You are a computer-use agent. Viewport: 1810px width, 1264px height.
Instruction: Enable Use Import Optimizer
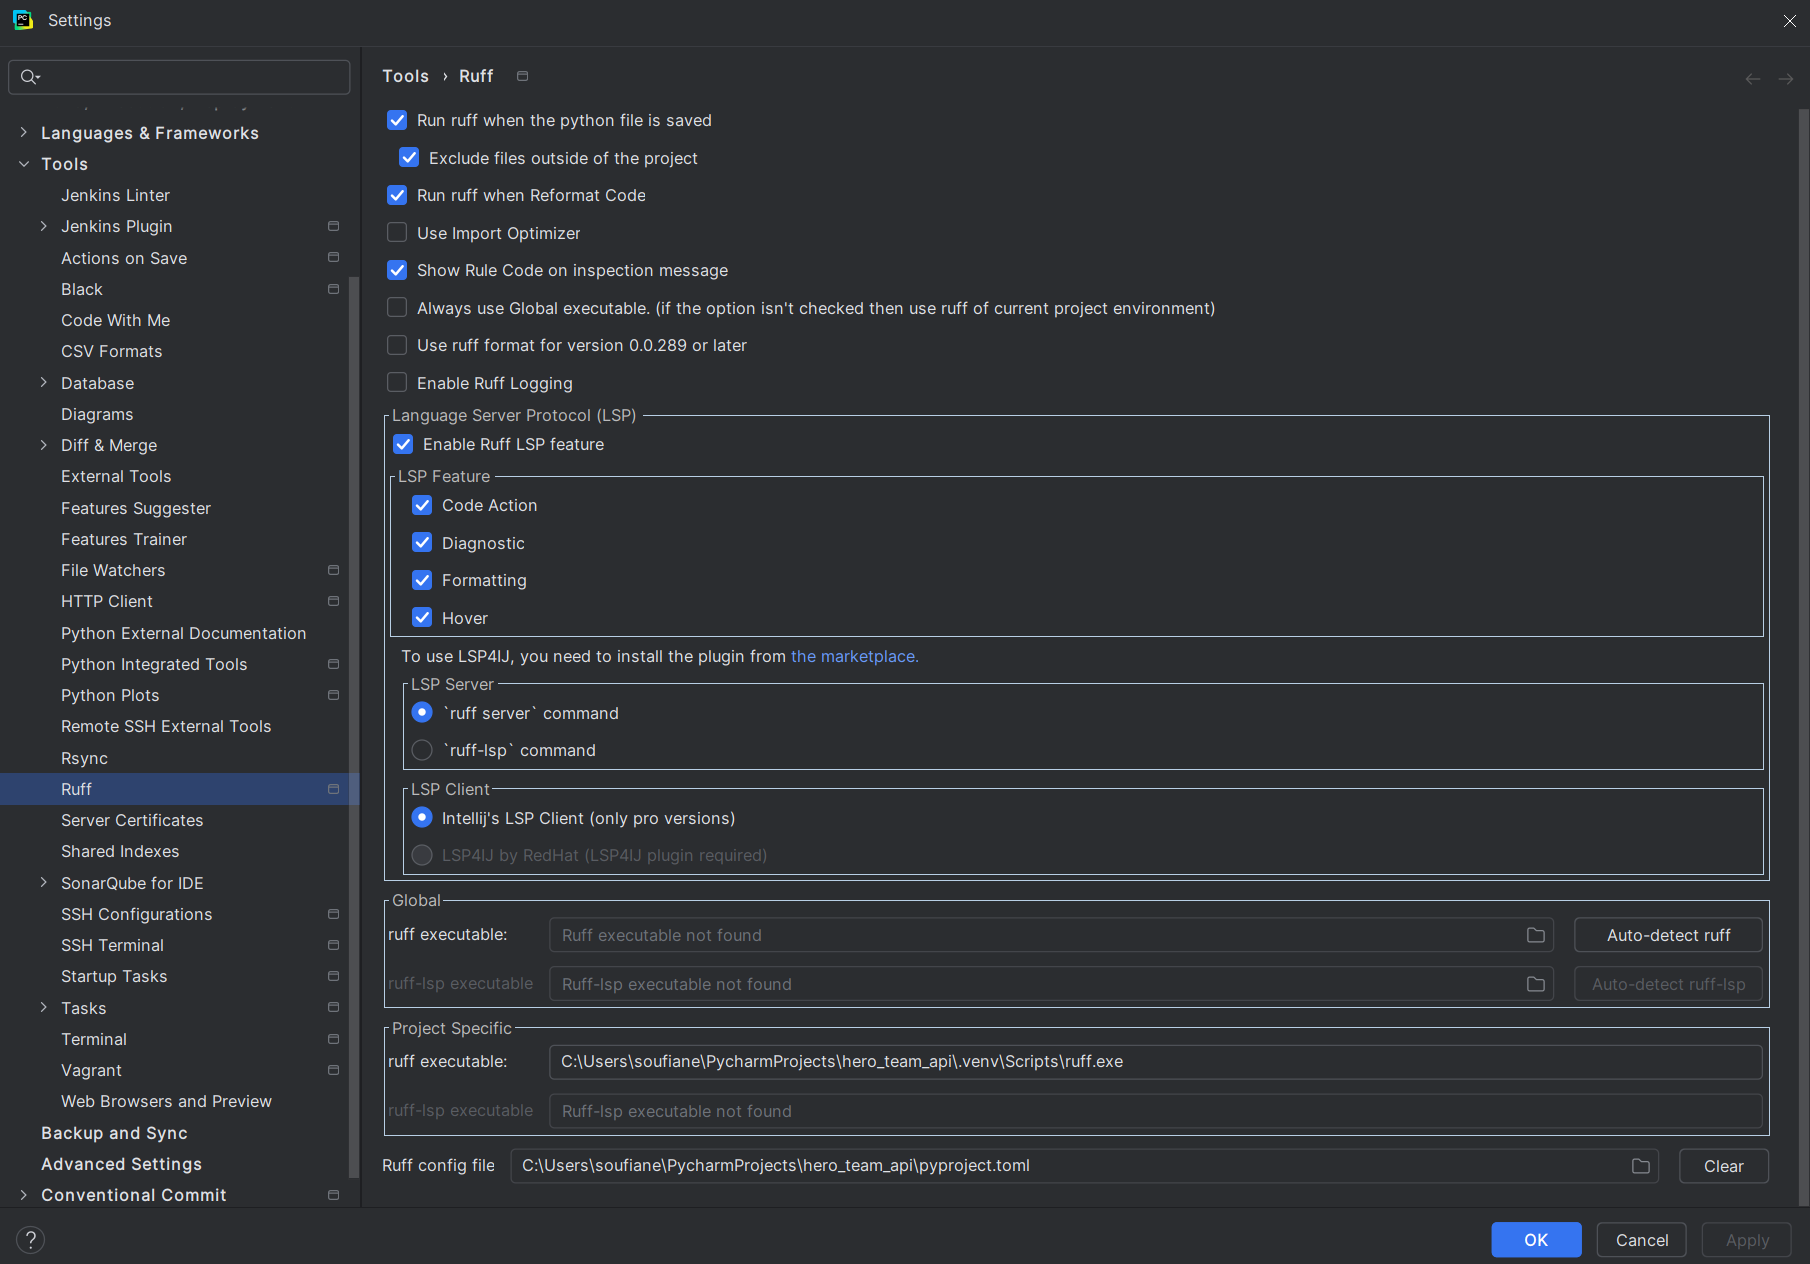[397, 232]
